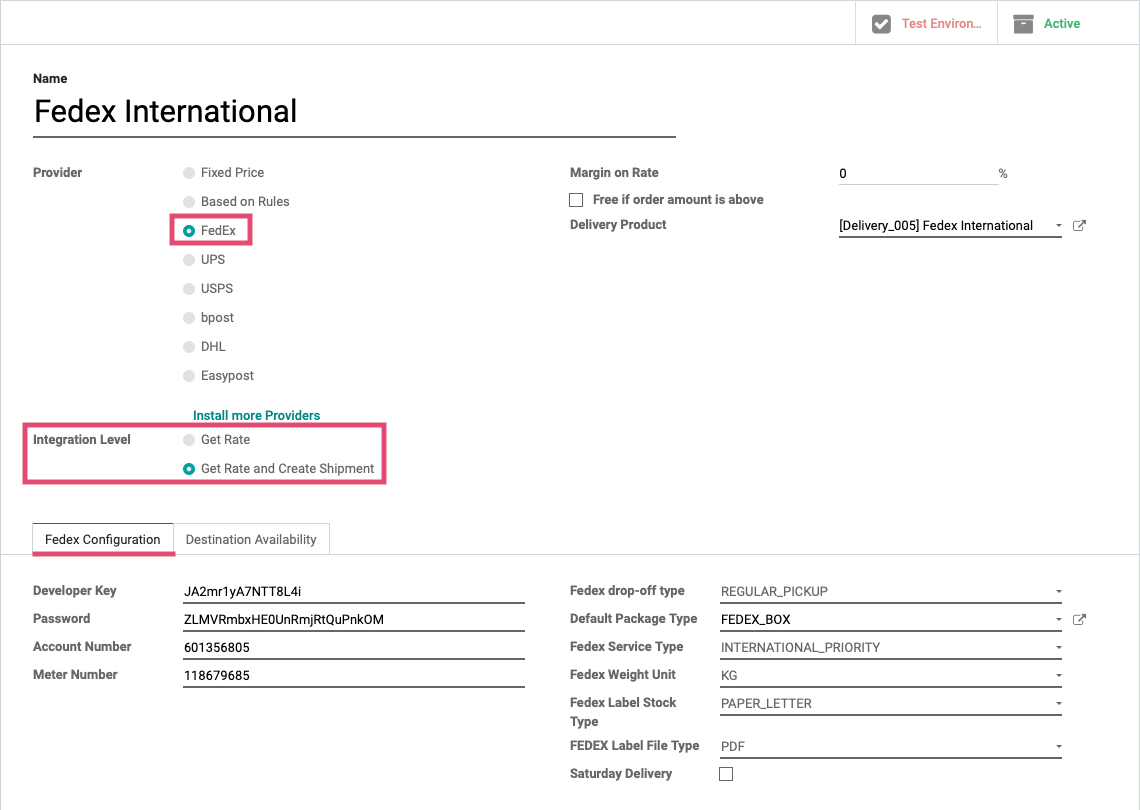The image size is (1140, 810).
Task: Choose USPS as provider
Action: click(189, 289)
